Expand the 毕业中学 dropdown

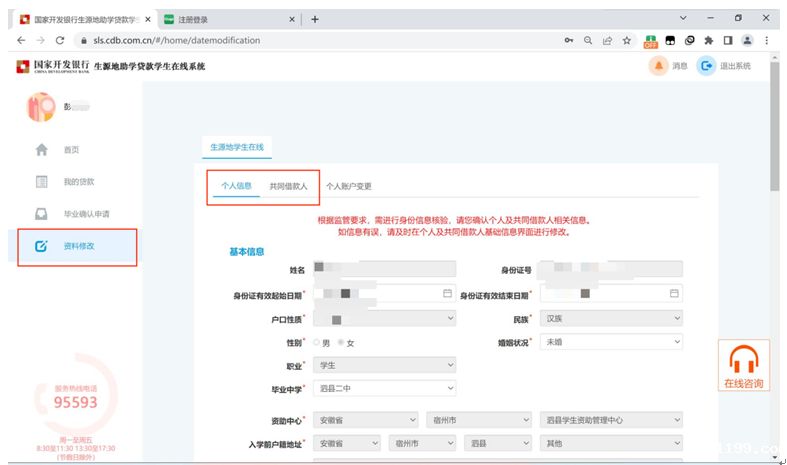[x=384, y=388]
